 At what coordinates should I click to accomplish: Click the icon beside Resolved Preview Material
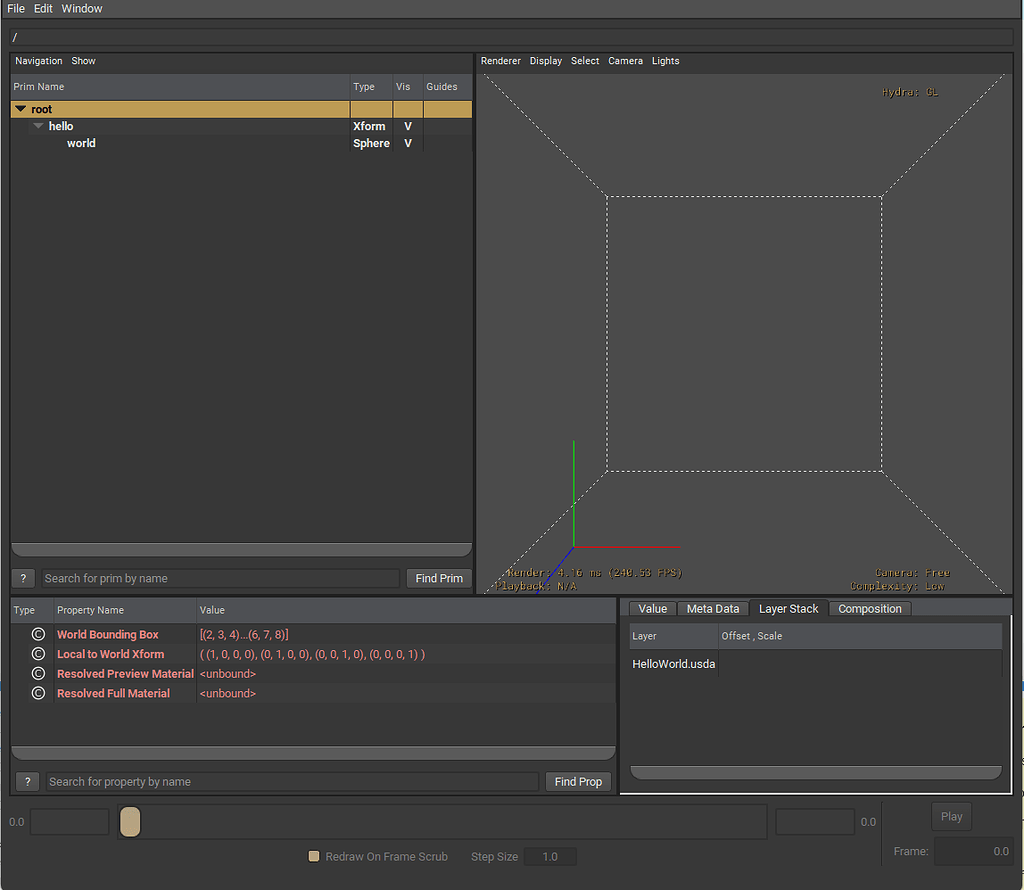pos(38,674)
